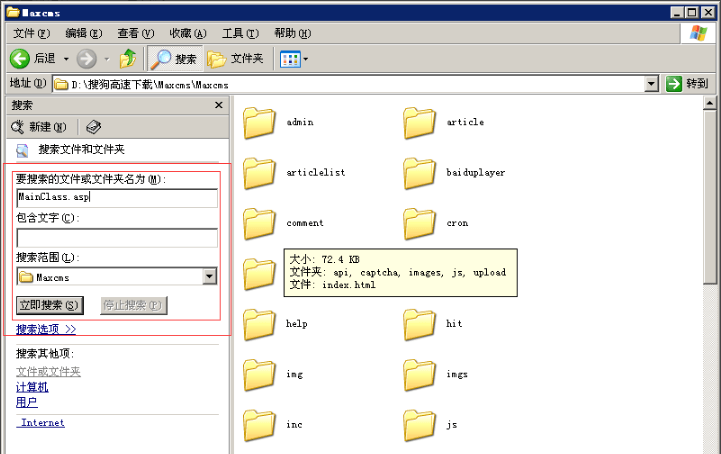The image size is (721, 454).
Task: Click the address bar path field
Action: 349,84
